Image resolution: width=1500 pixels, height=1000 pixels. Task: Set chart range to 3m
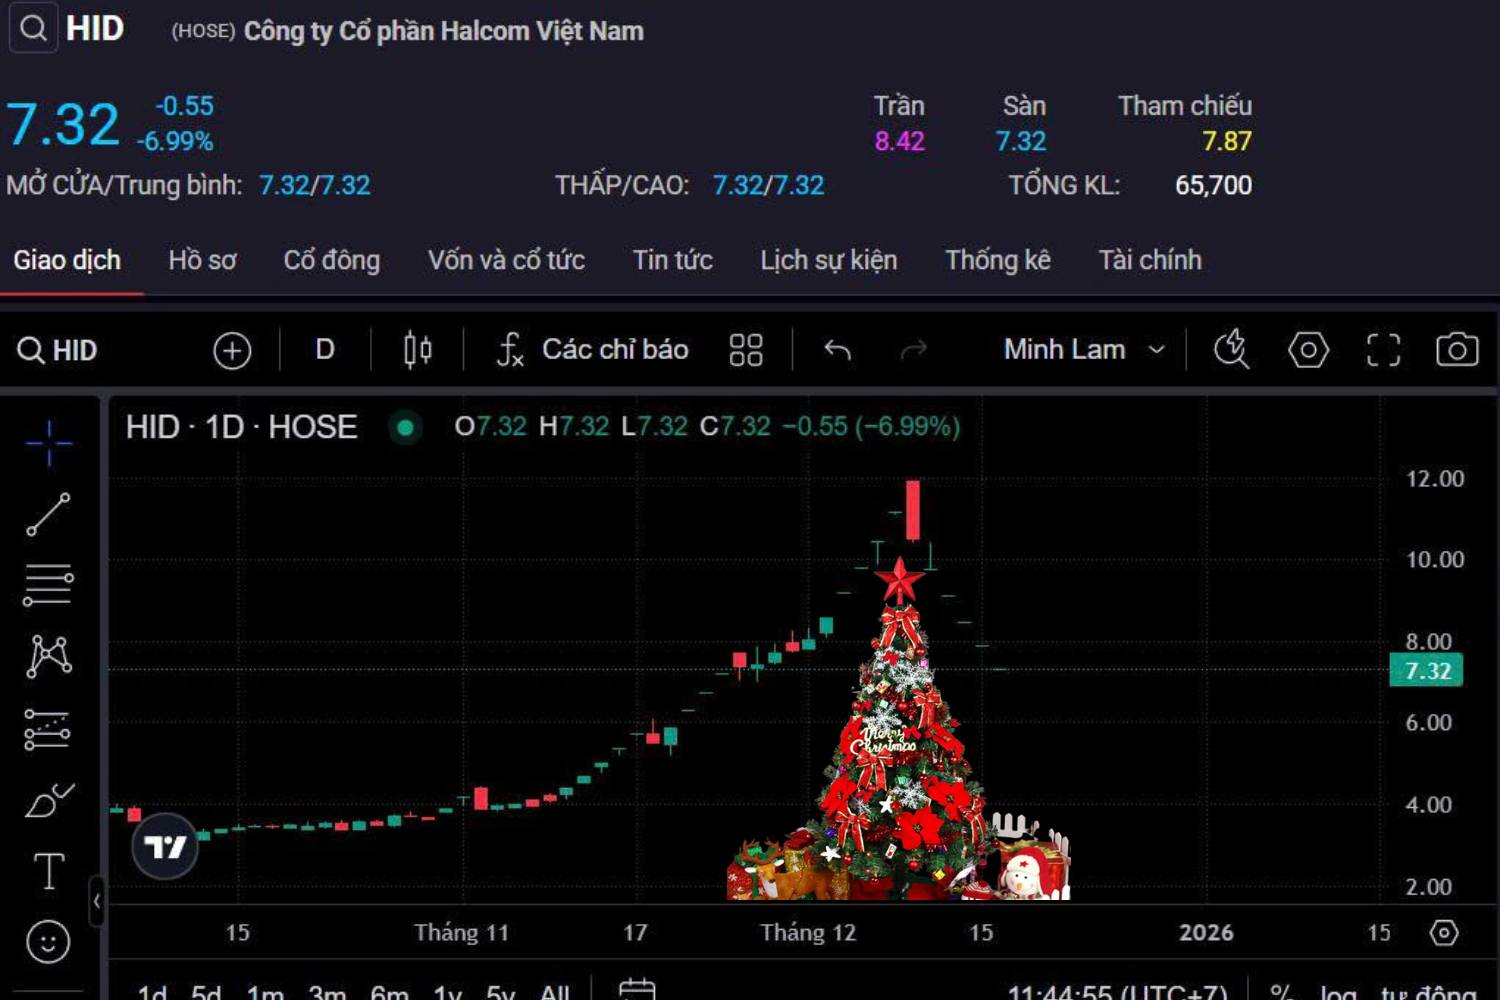coord(327,992)
